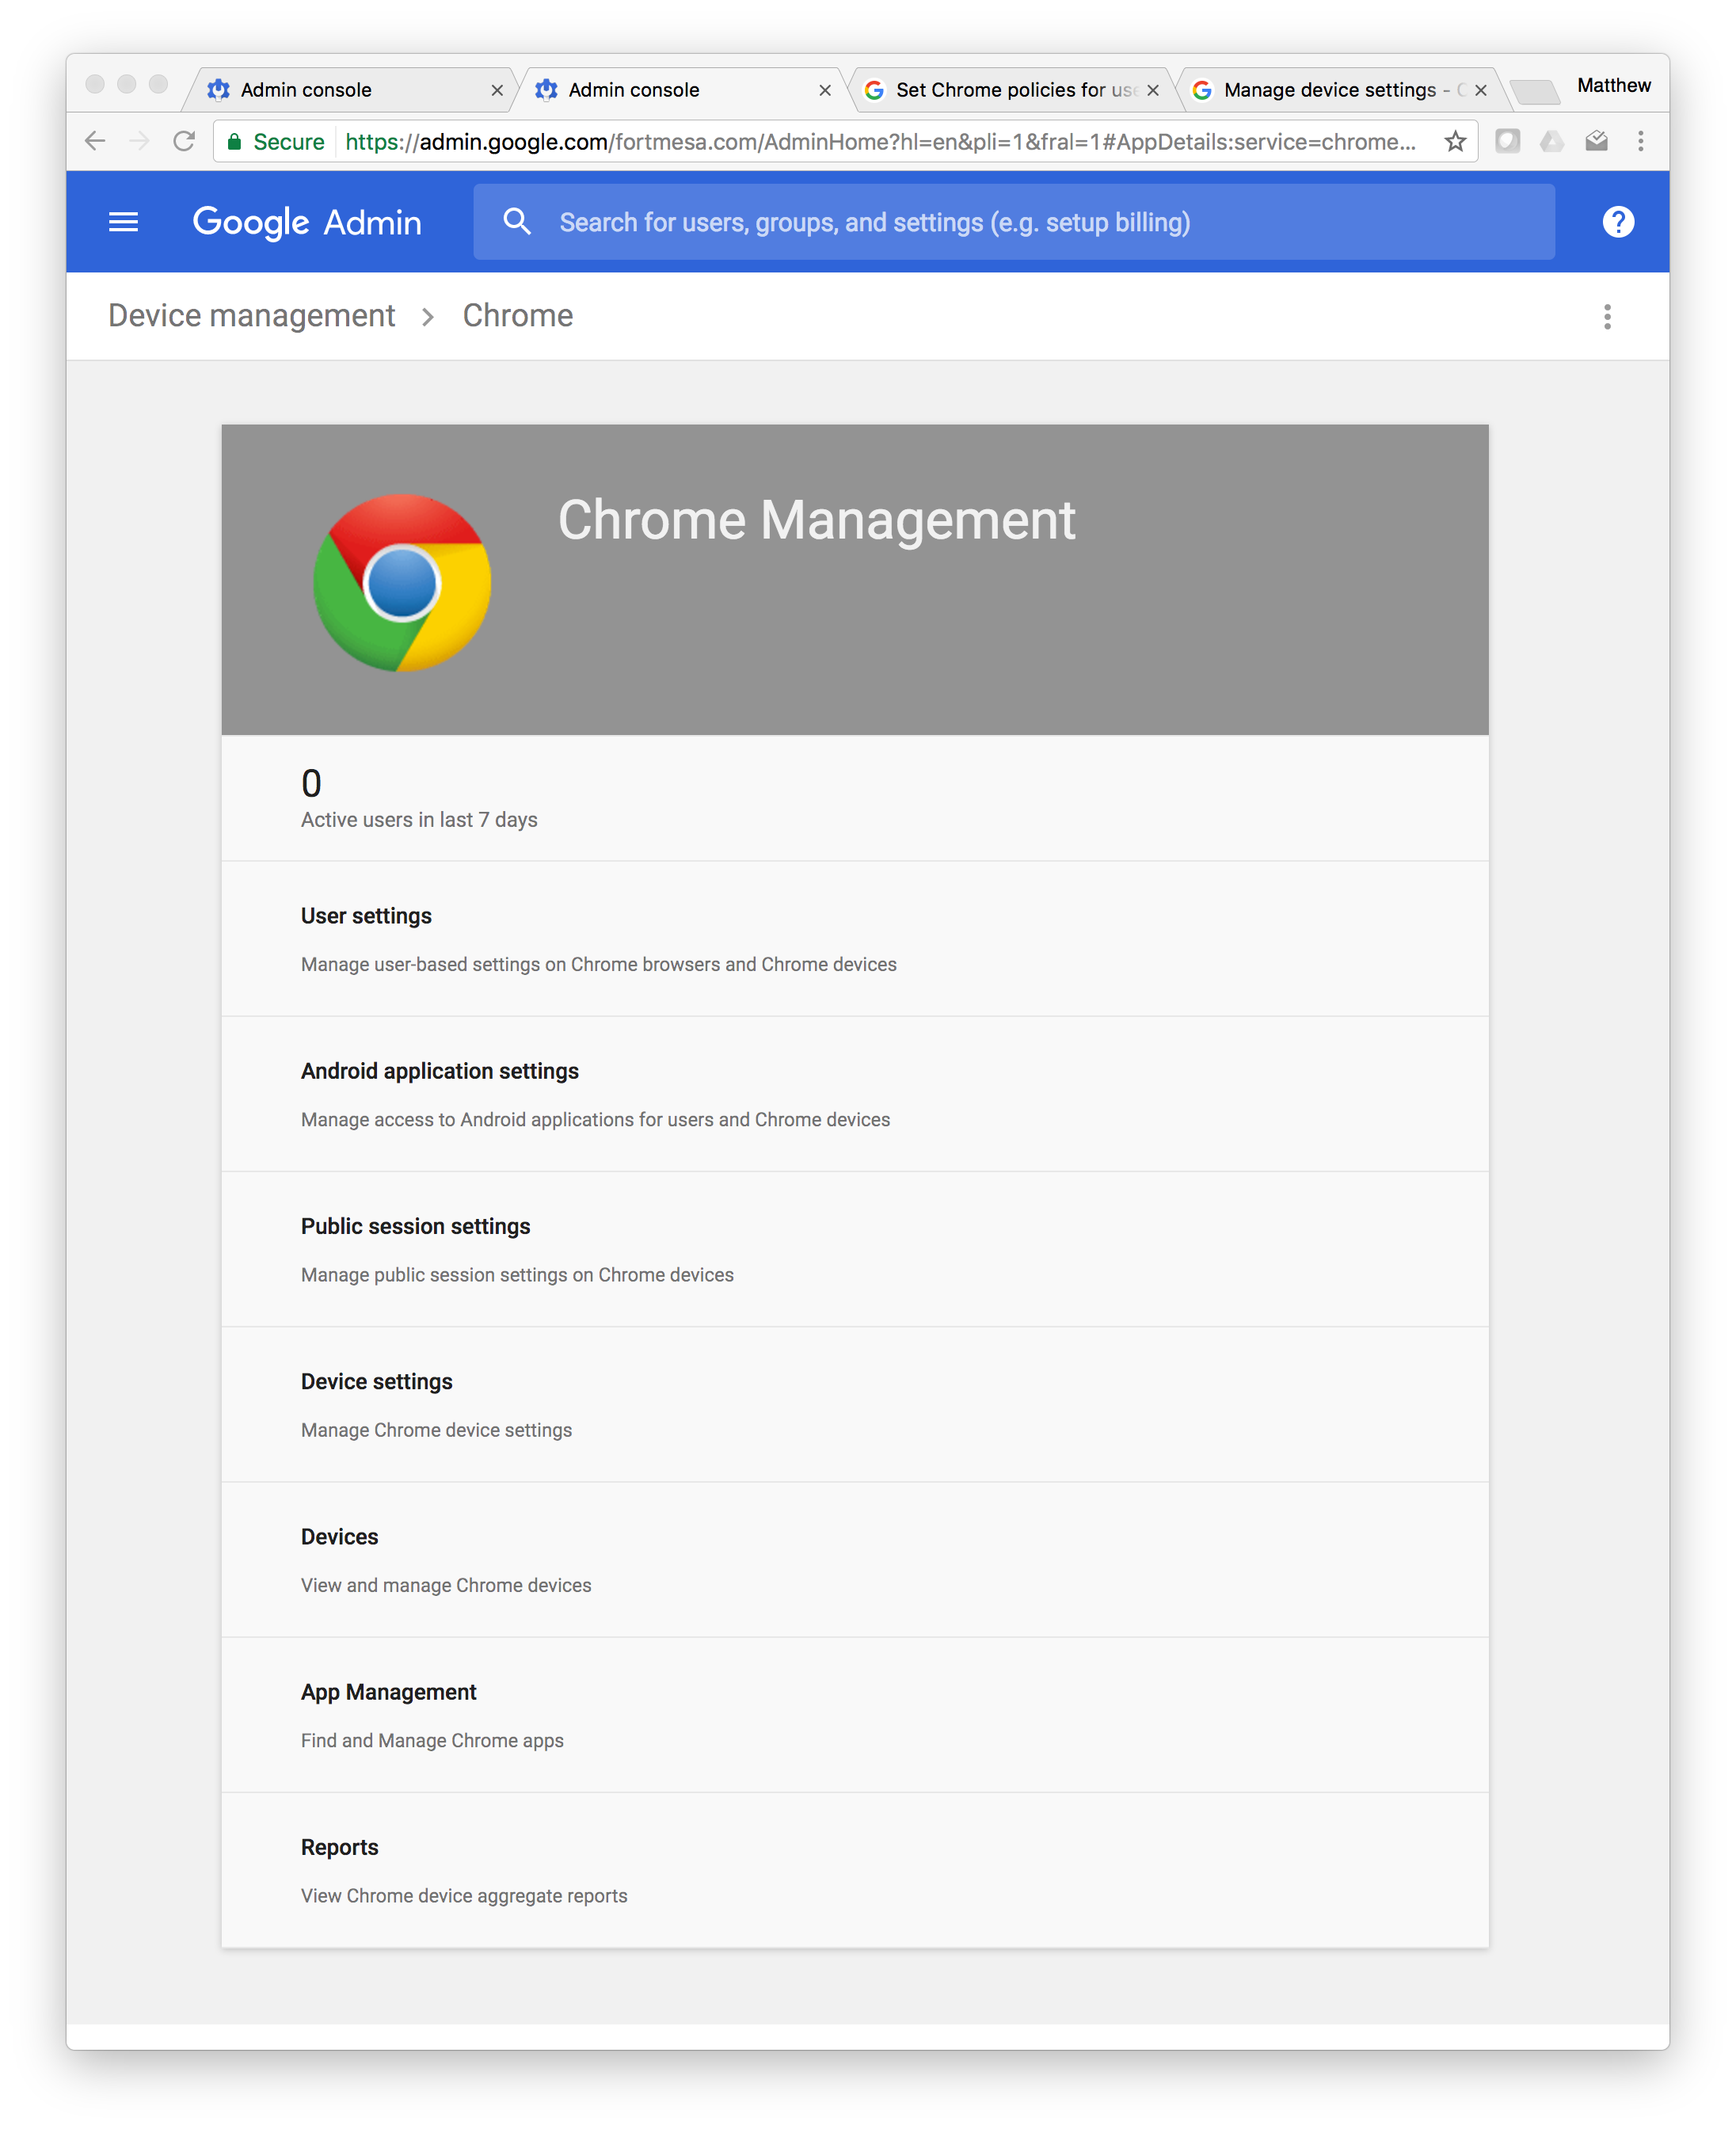
Task: Click the Chrome logo in the banner
Action: [x=402, y=583]
